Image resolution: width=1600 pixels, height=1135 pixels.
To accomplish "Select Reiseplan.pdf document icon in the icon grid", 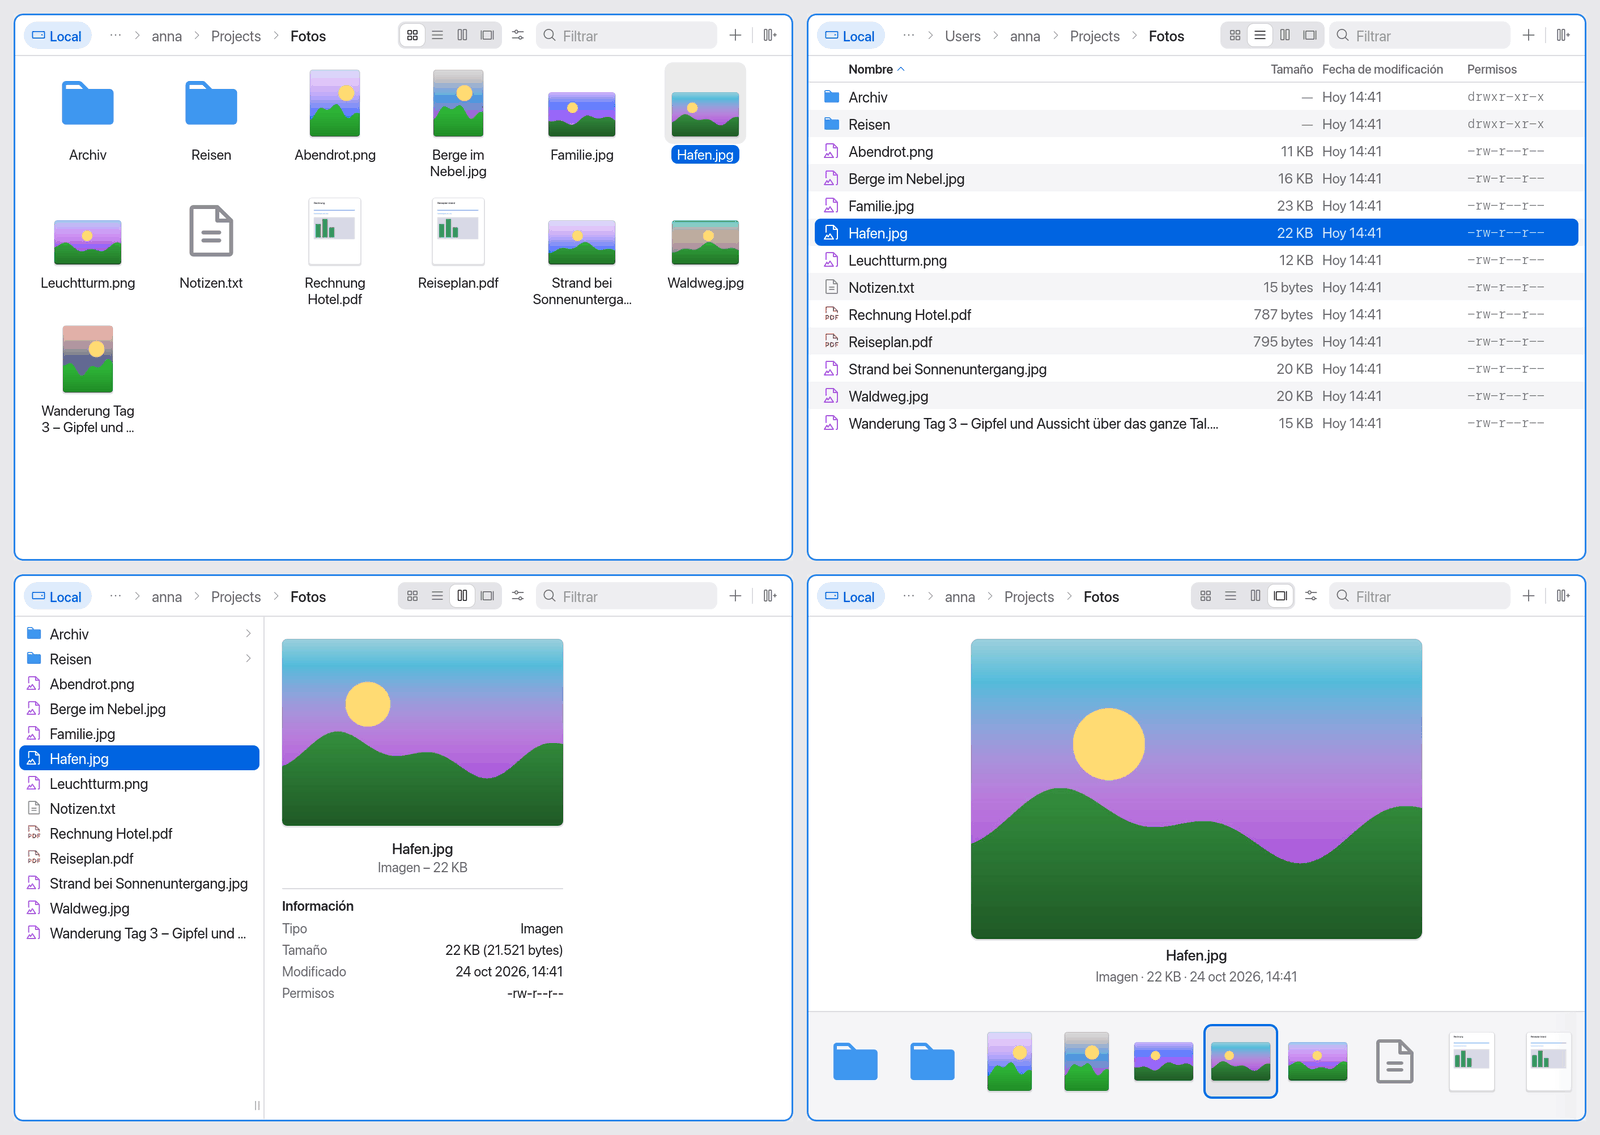I will (x=458, y=231).
